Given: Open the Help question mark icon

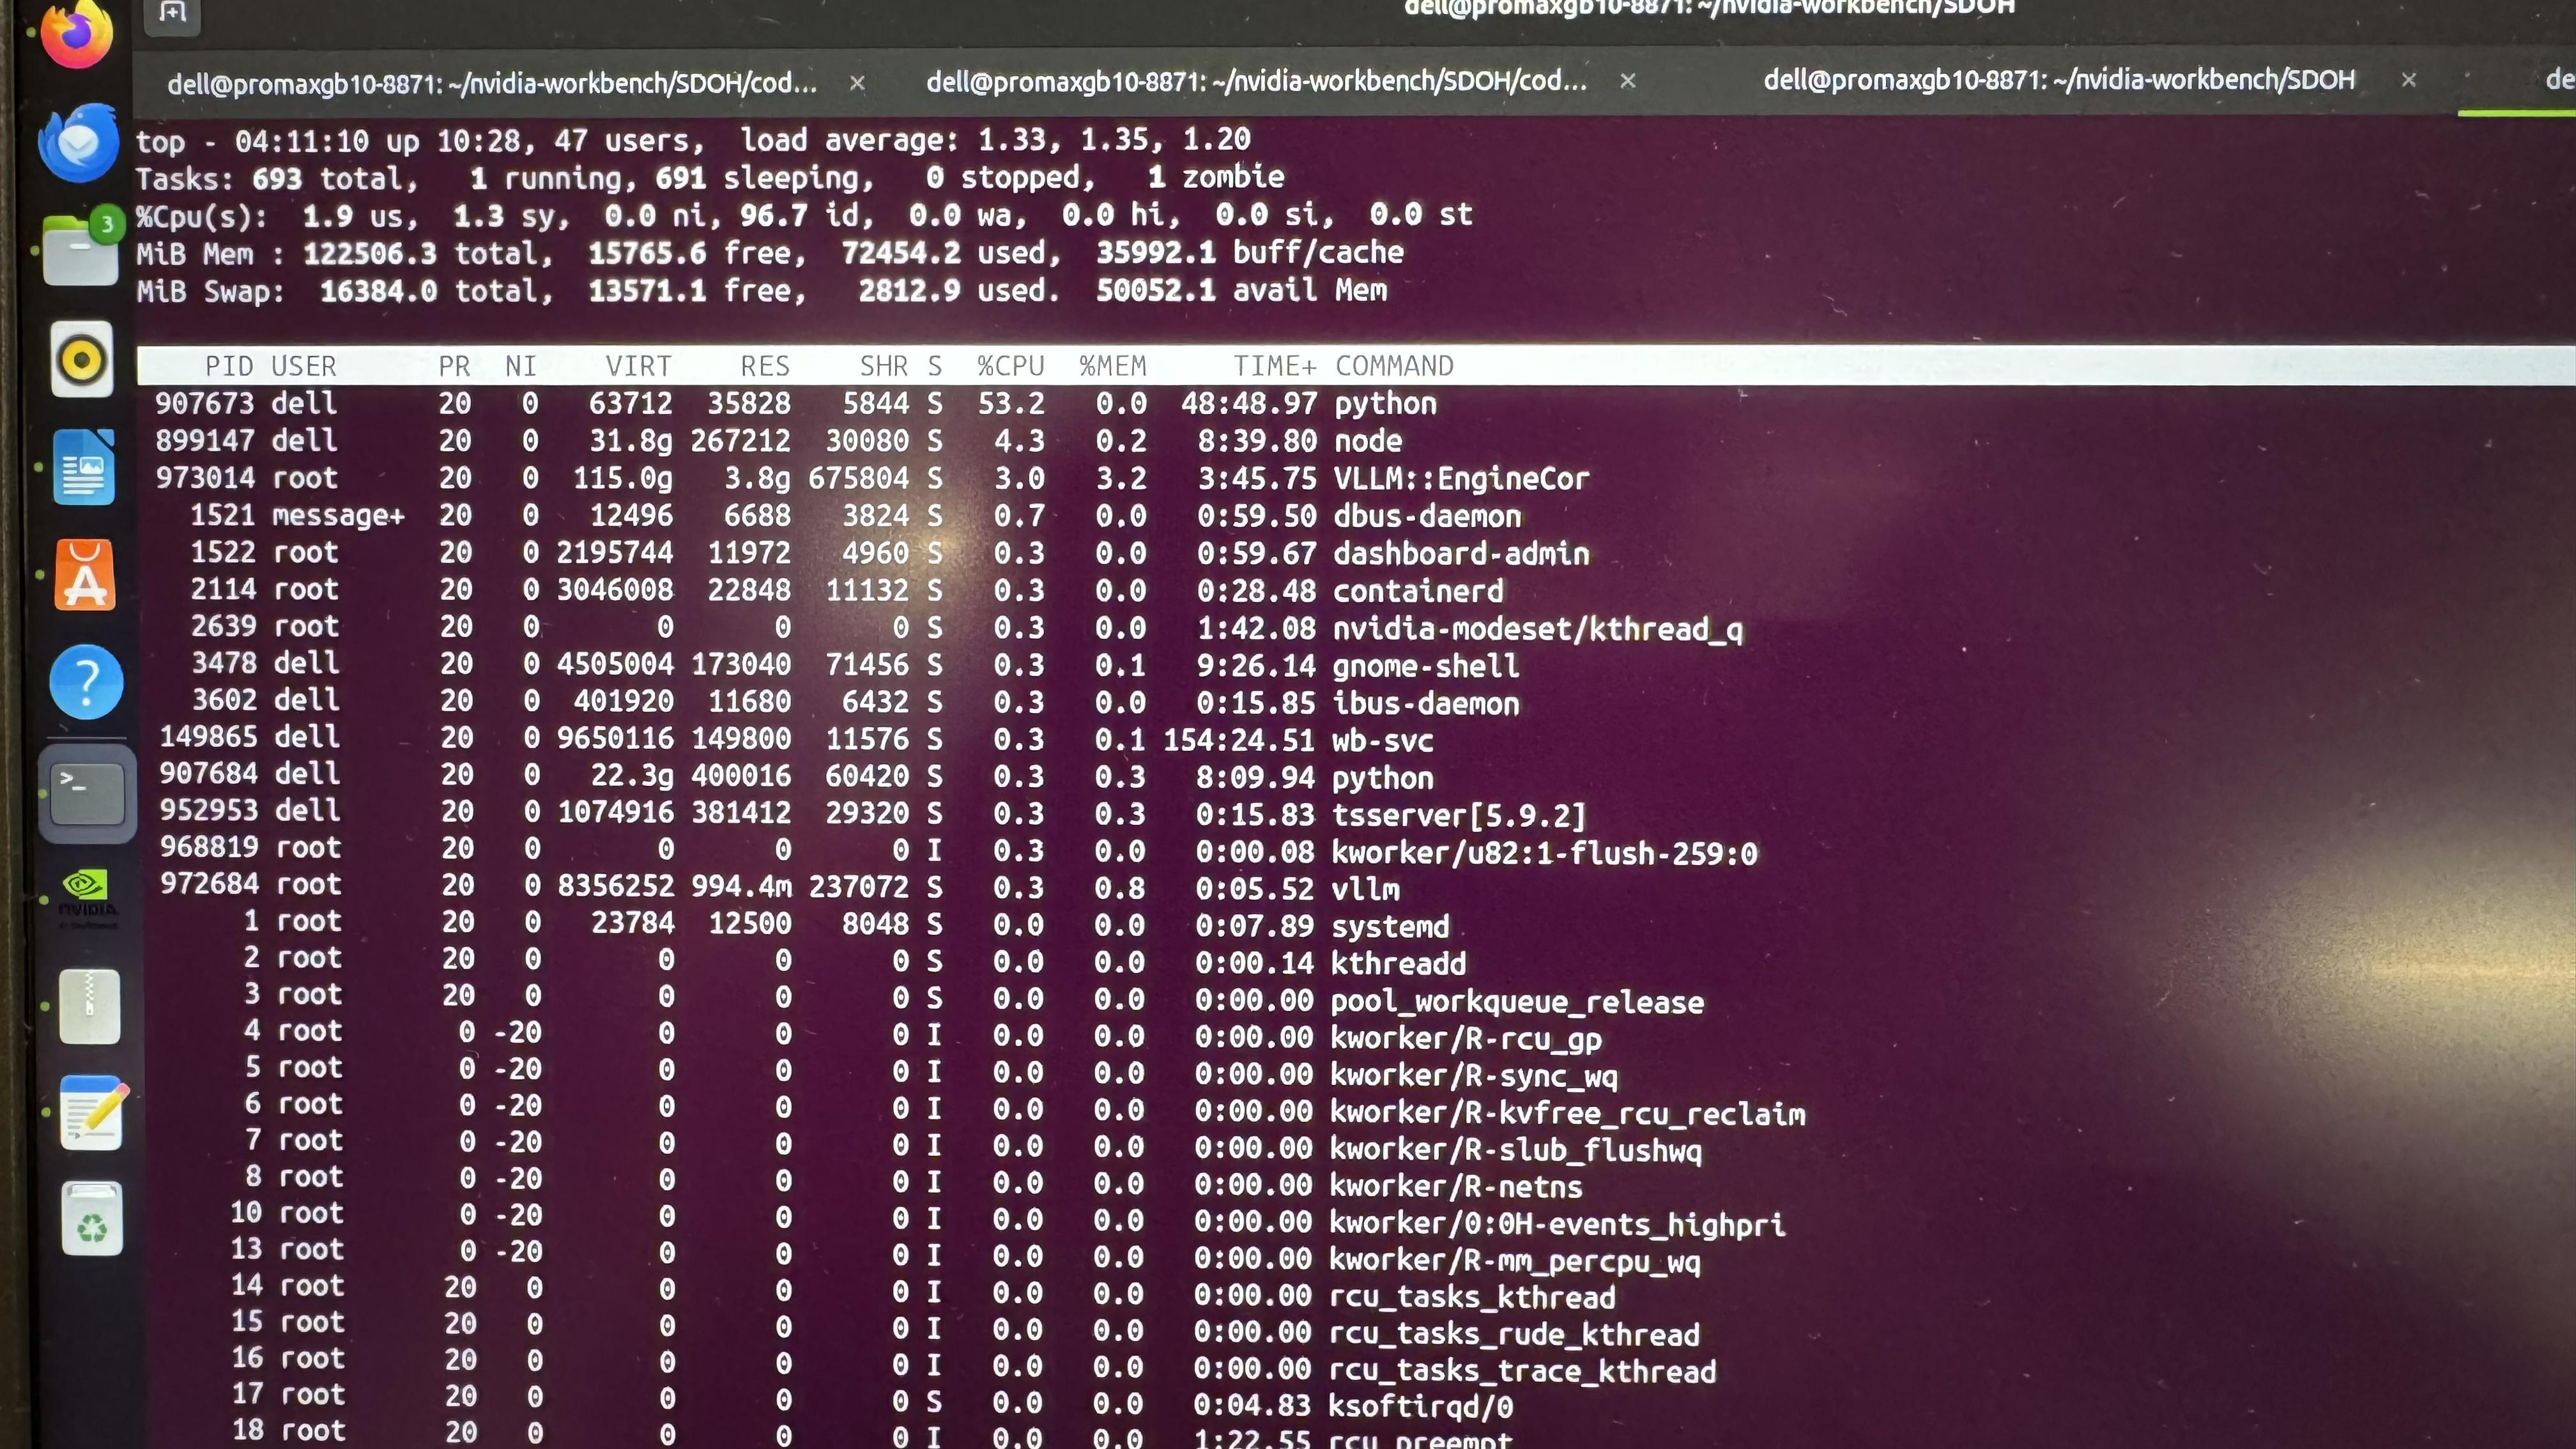Looking at the screenshot, I should tap(86, 683).
